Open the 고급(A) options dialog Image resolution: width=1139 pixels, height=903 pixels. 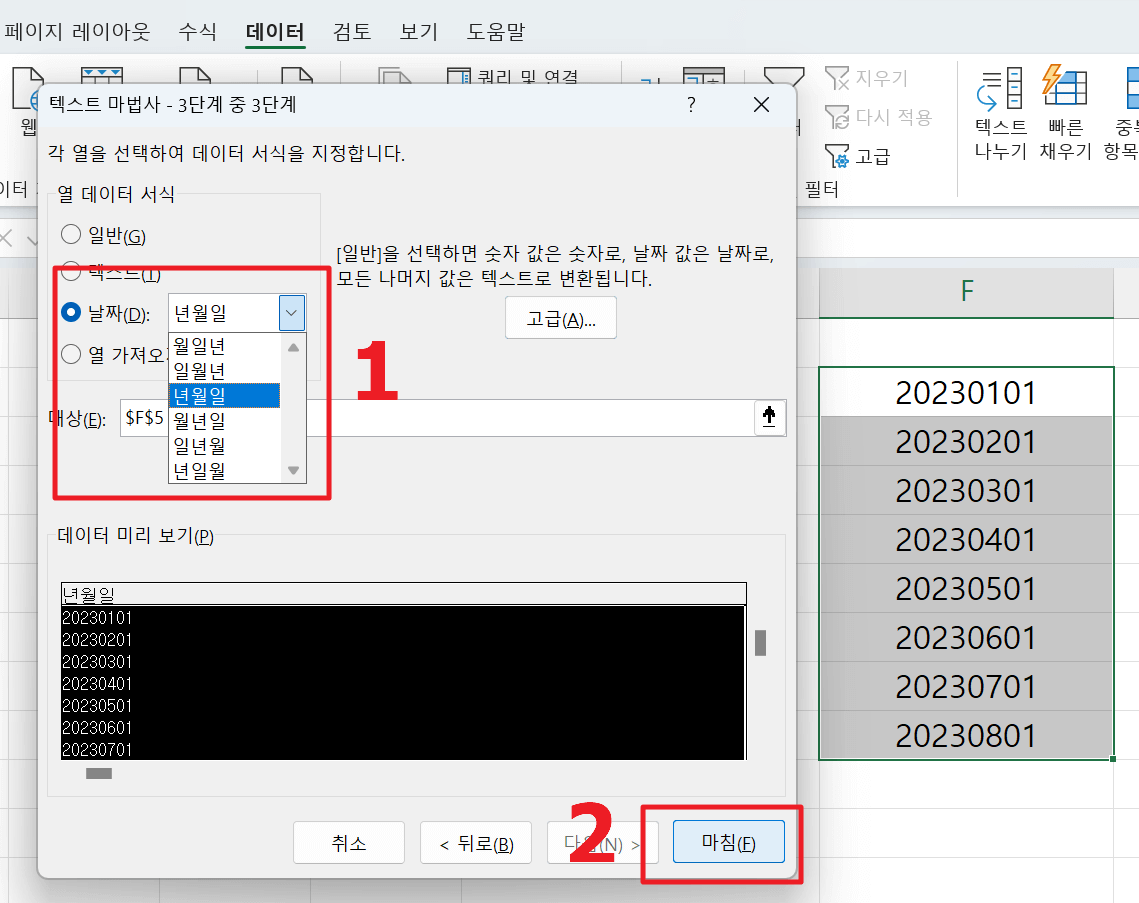pyautogui.click(x=560, y=317)
